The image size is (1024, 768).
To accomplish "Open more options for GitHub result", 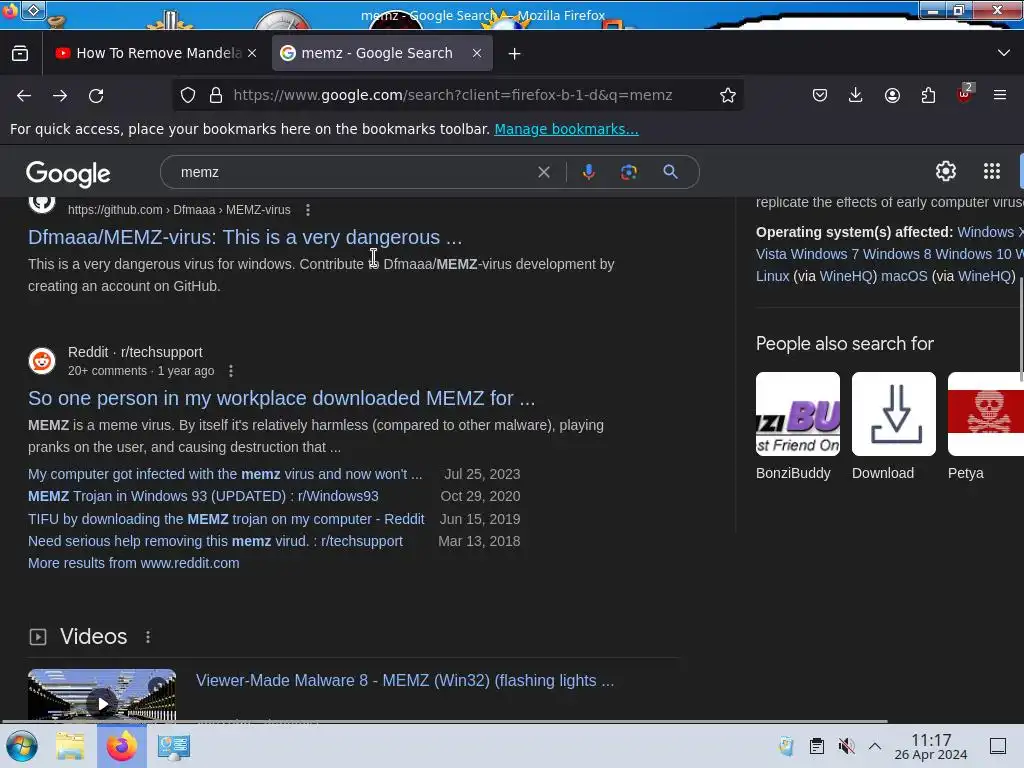I will tap(308, 210).
